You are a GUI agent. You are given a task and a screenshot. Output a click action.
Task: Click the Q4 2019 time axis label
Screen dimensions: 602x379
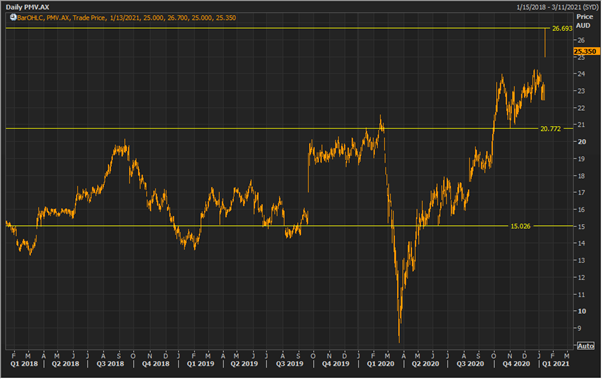336,364
